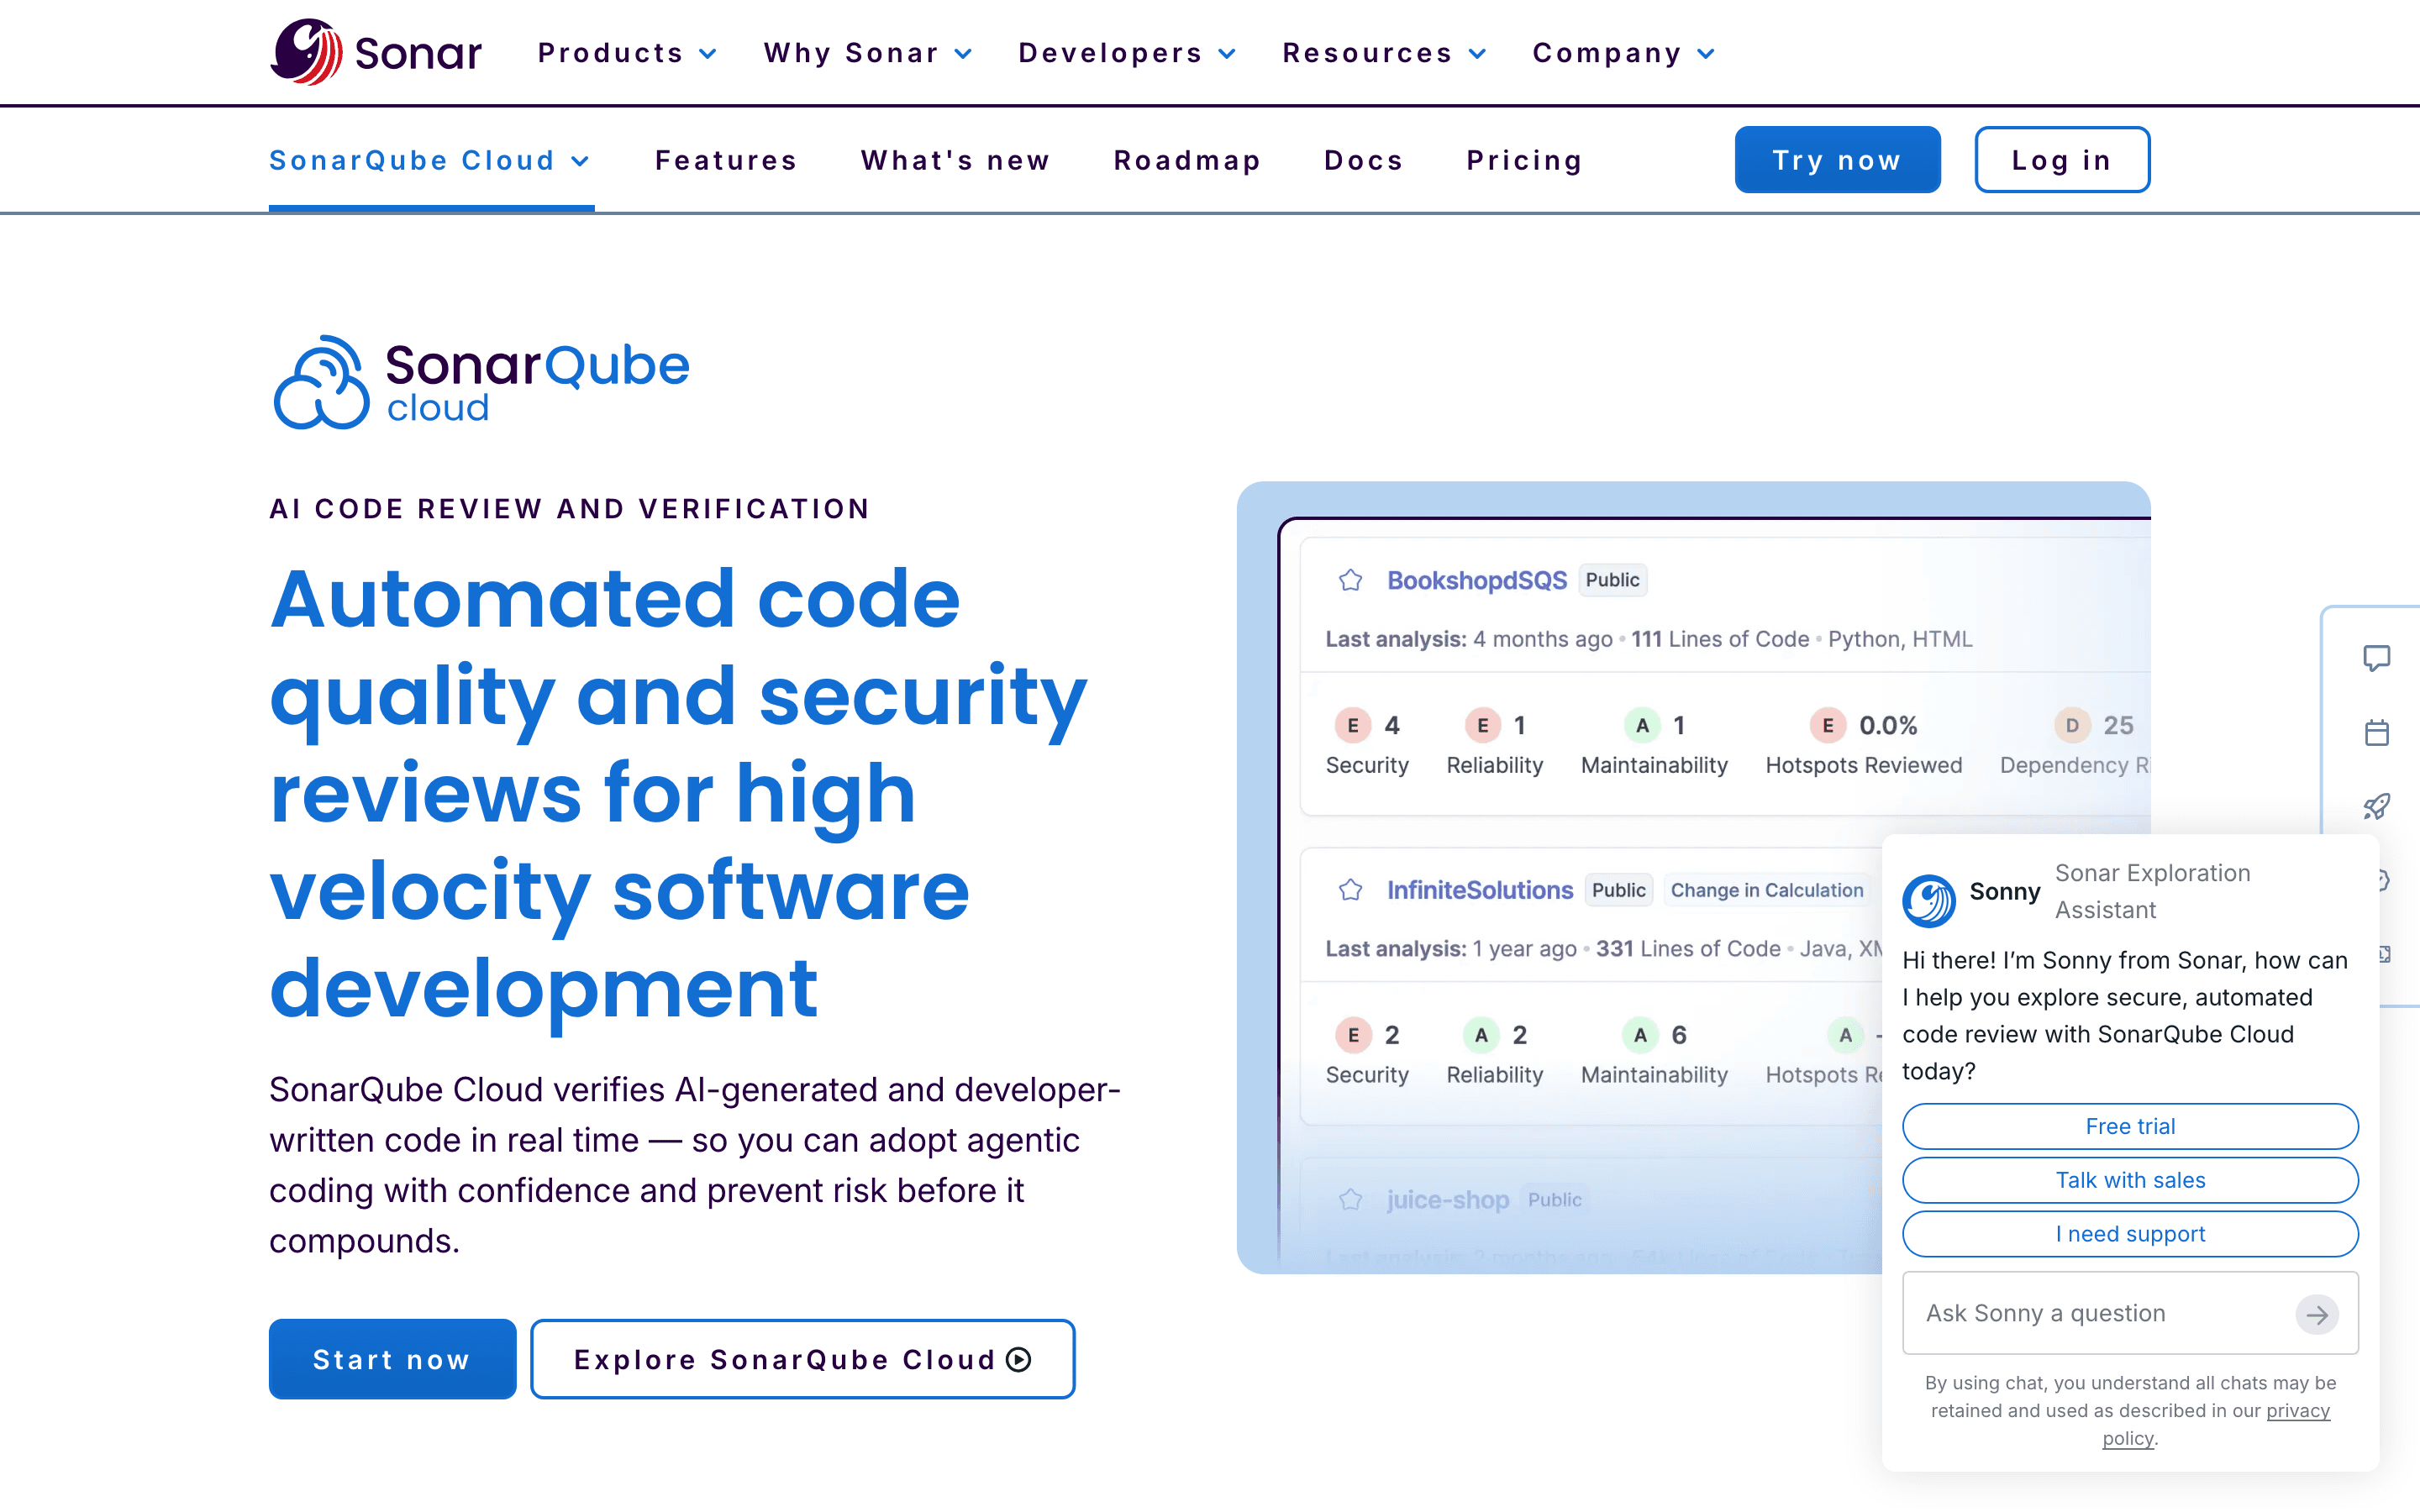Open the calendar icon in the side panel
Viewport: 2420px width, 1512px height.
(x=2376, y=732)
